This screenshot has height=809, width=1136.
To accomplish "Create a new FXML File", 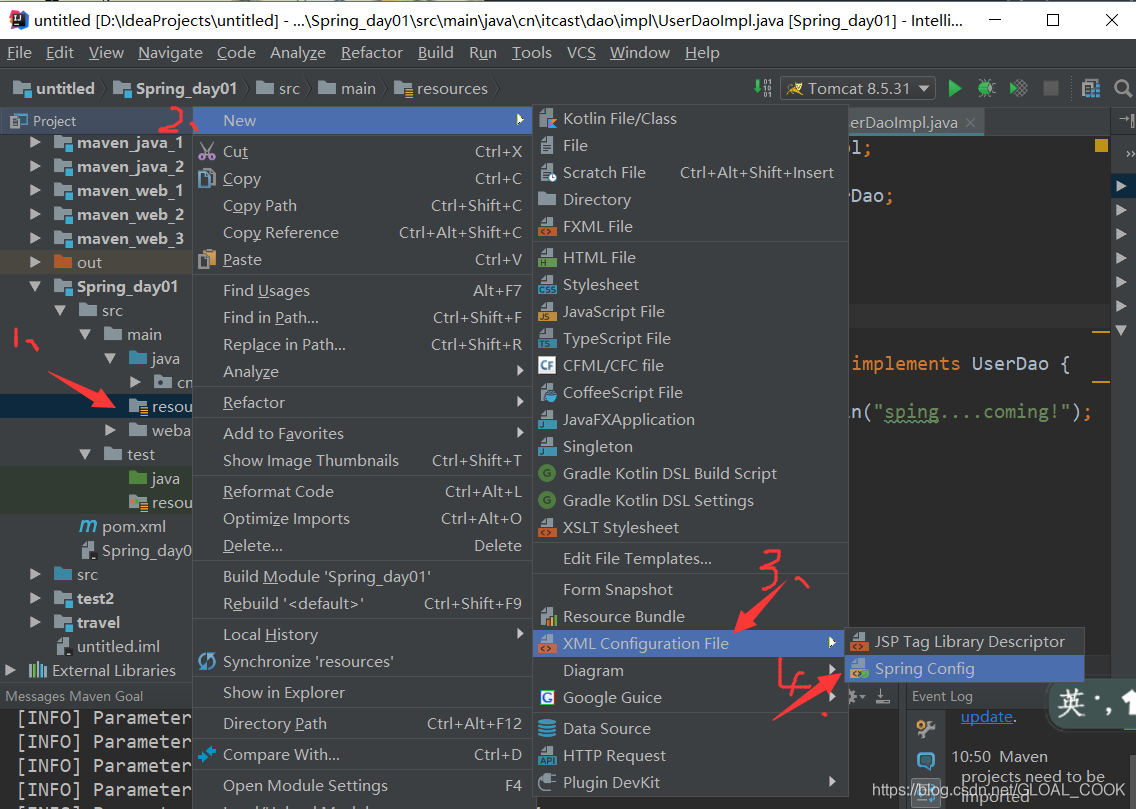I will point(690,227).
